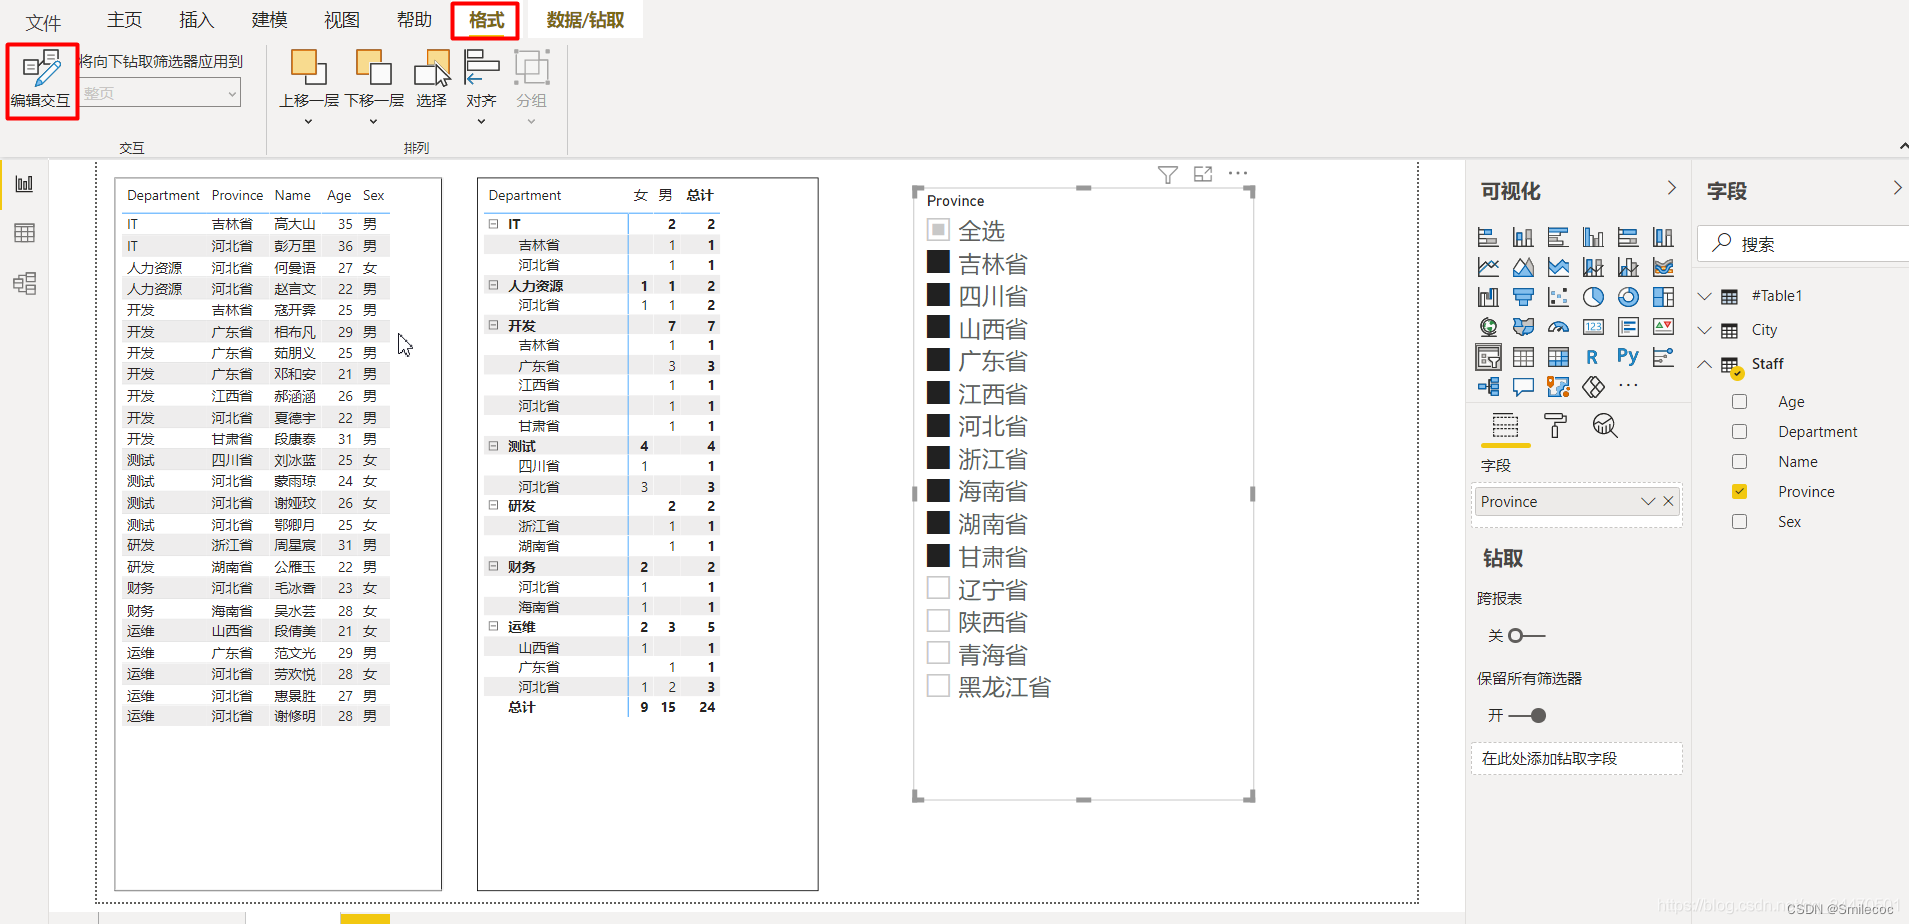Check 黑龙江省 in Province slicer

coord(938,686)
